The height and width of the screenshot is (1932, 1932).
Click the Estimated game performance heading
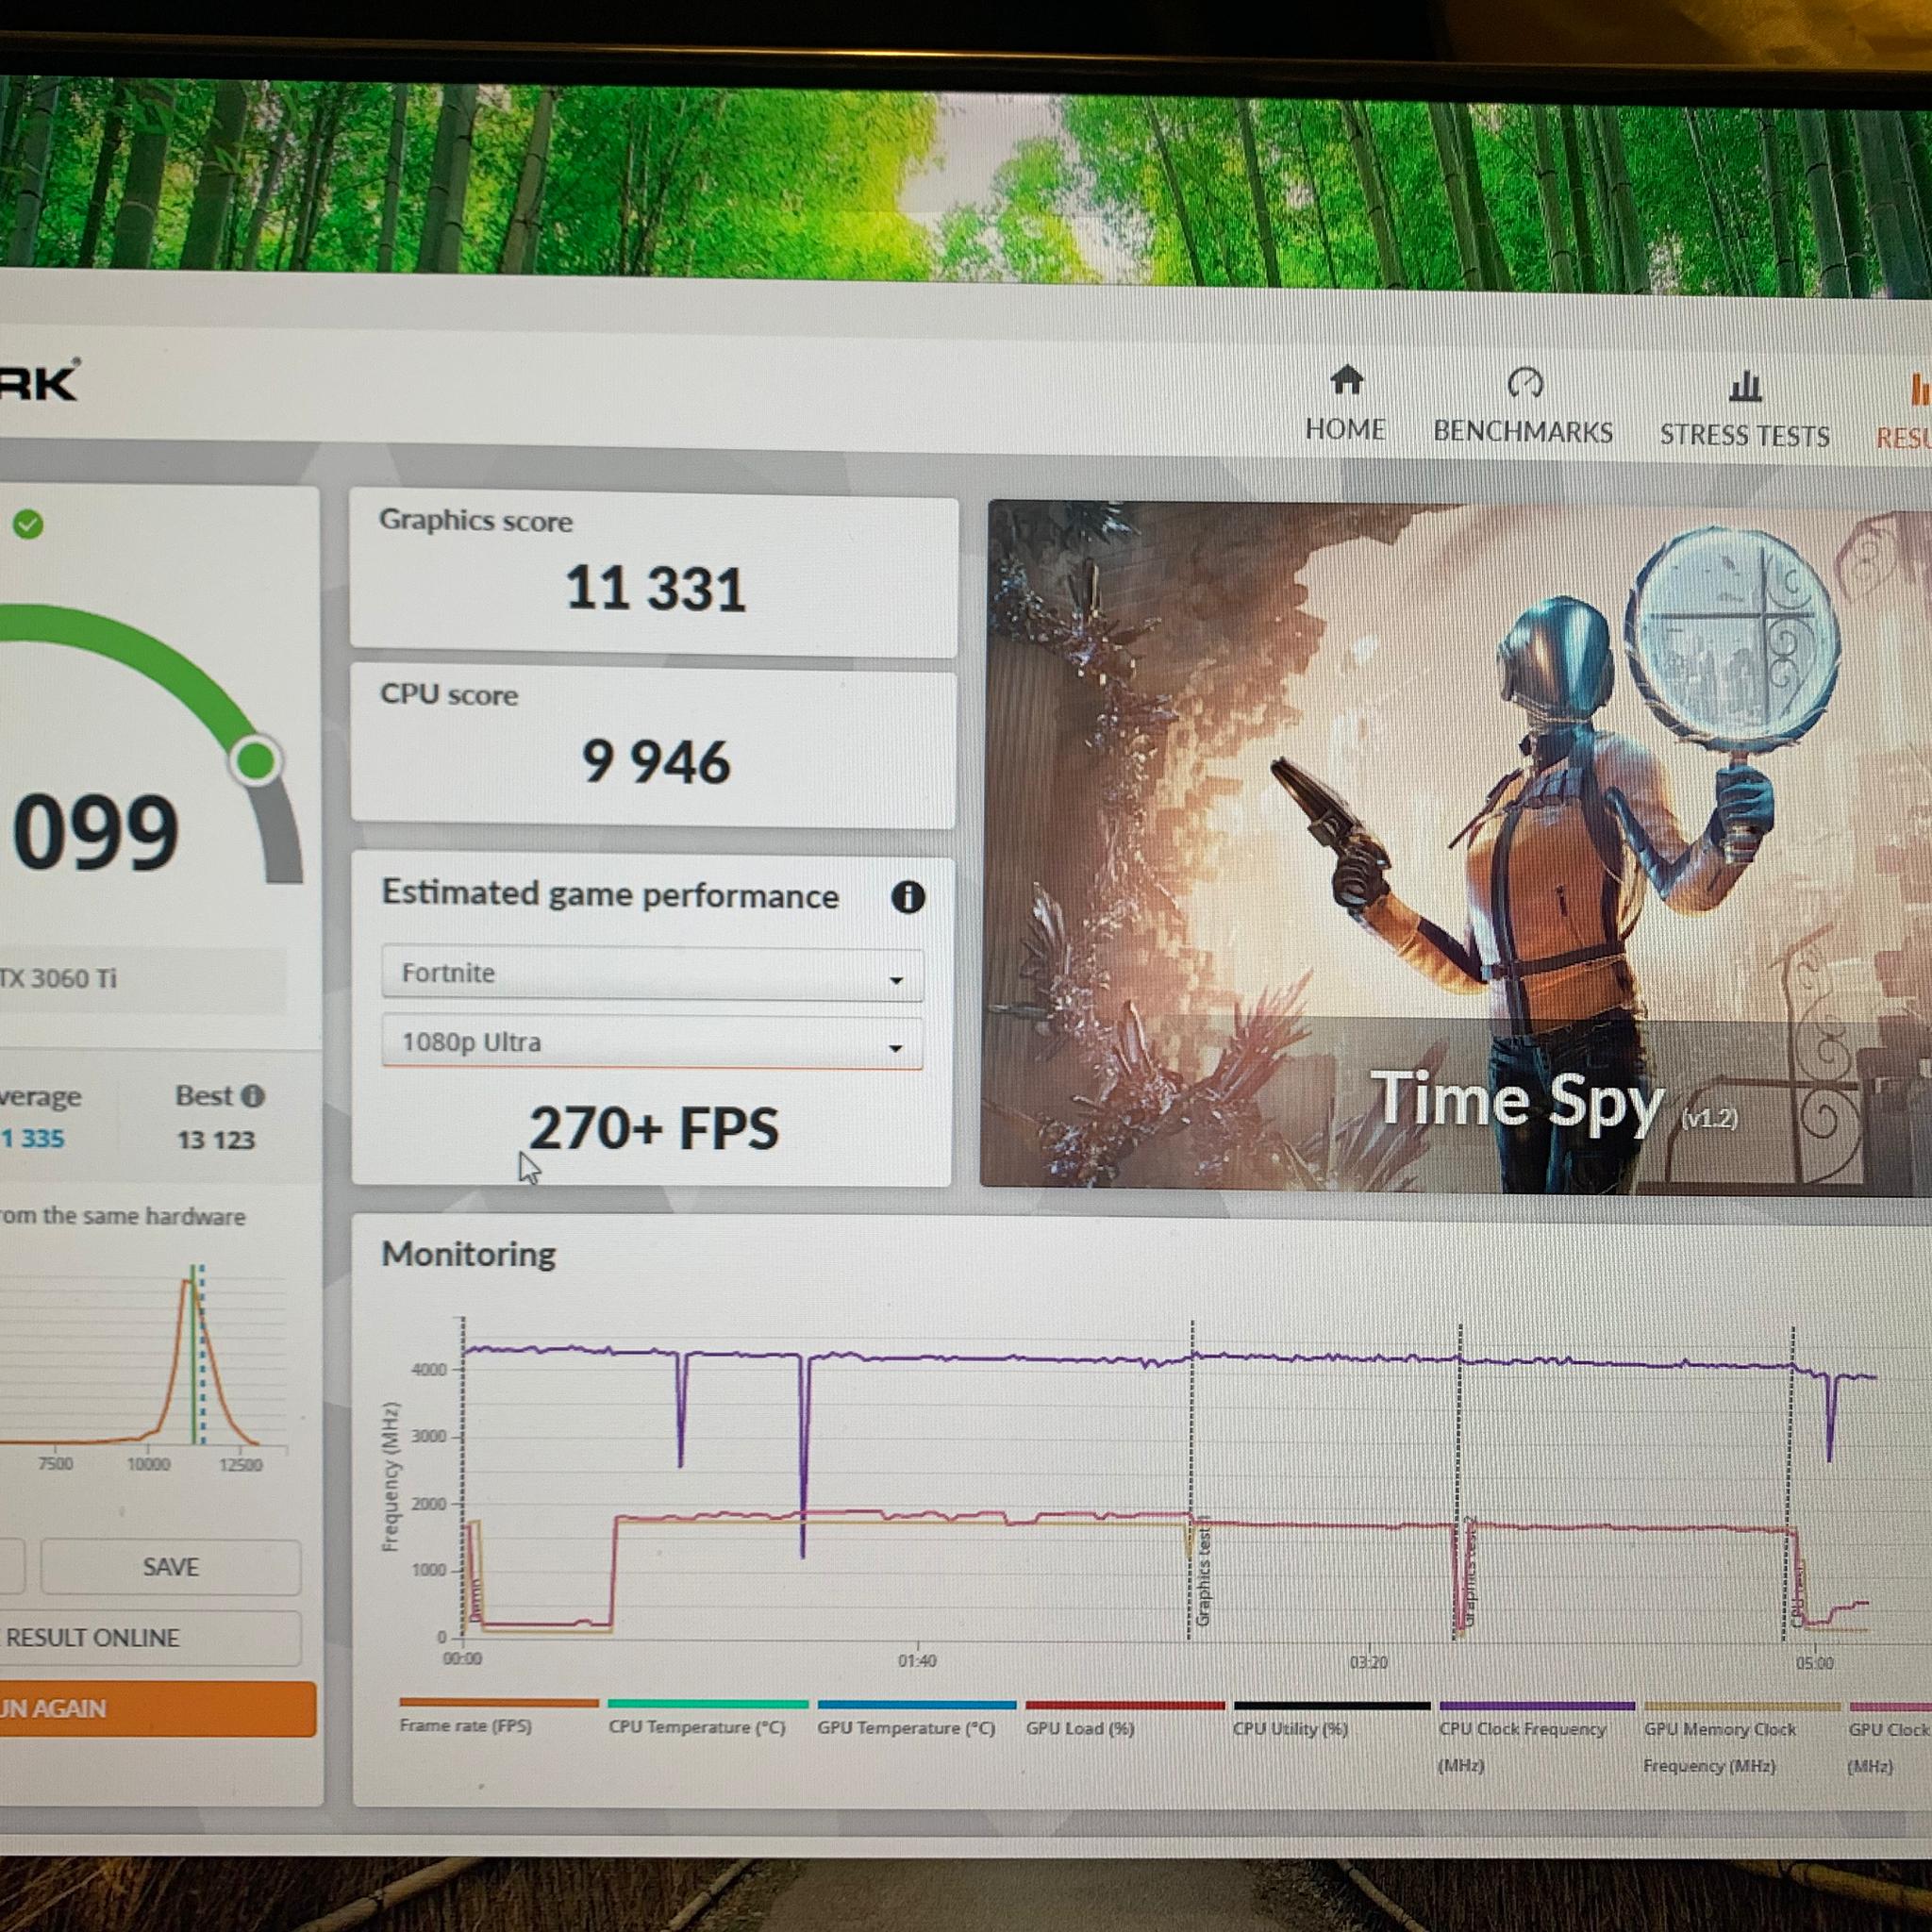tap(610, 894)
